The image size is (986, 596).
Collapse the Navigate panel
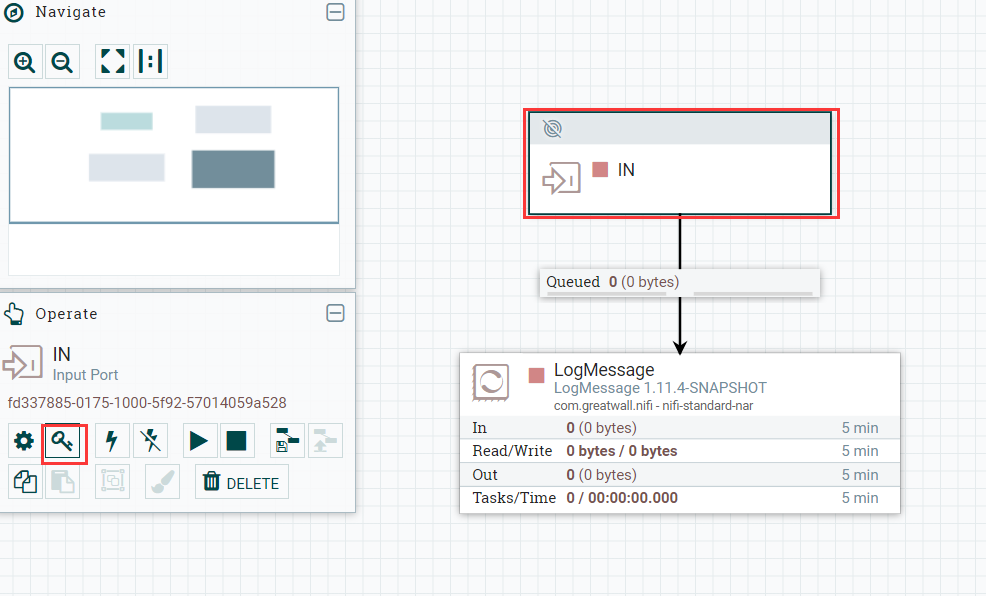point(335,12)
